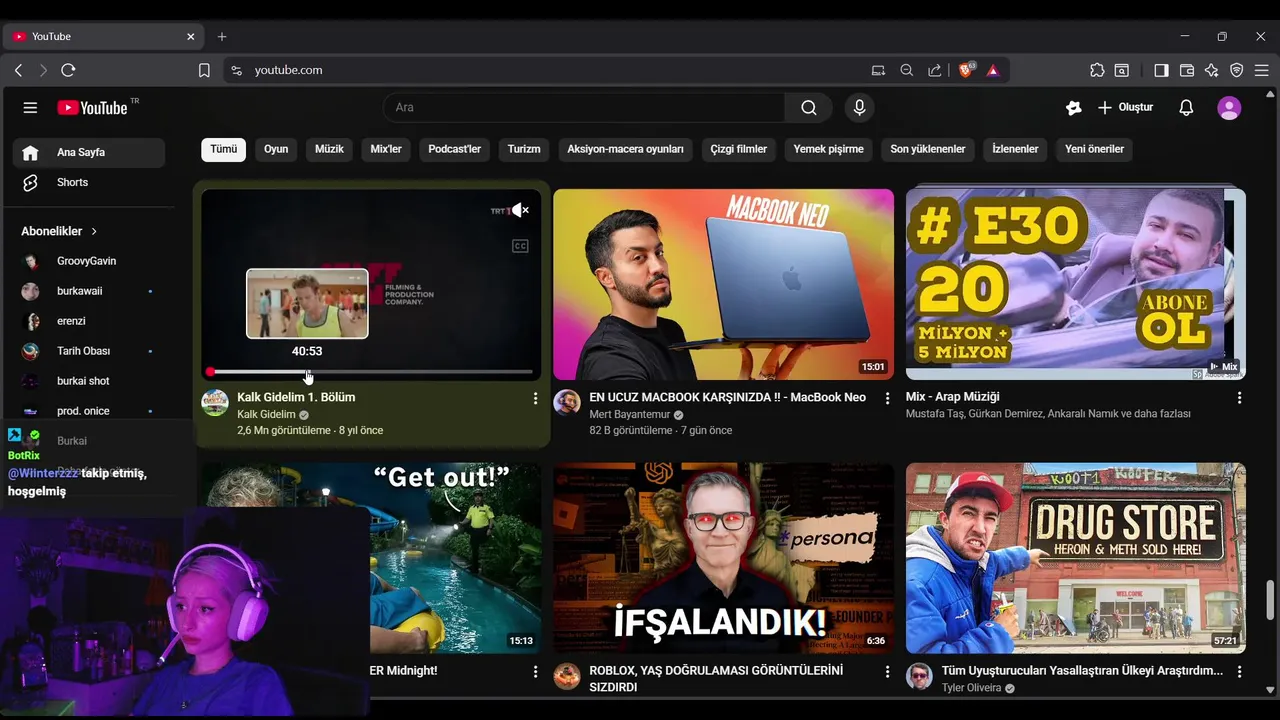Click the Oluştur create button
The height and width of the screenshot is (720, 1280).
point(1126,107)
